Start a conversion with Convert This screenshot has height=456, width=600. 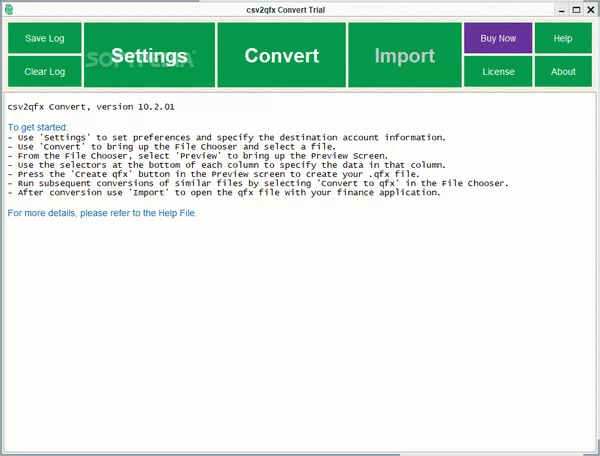point(282,55)
